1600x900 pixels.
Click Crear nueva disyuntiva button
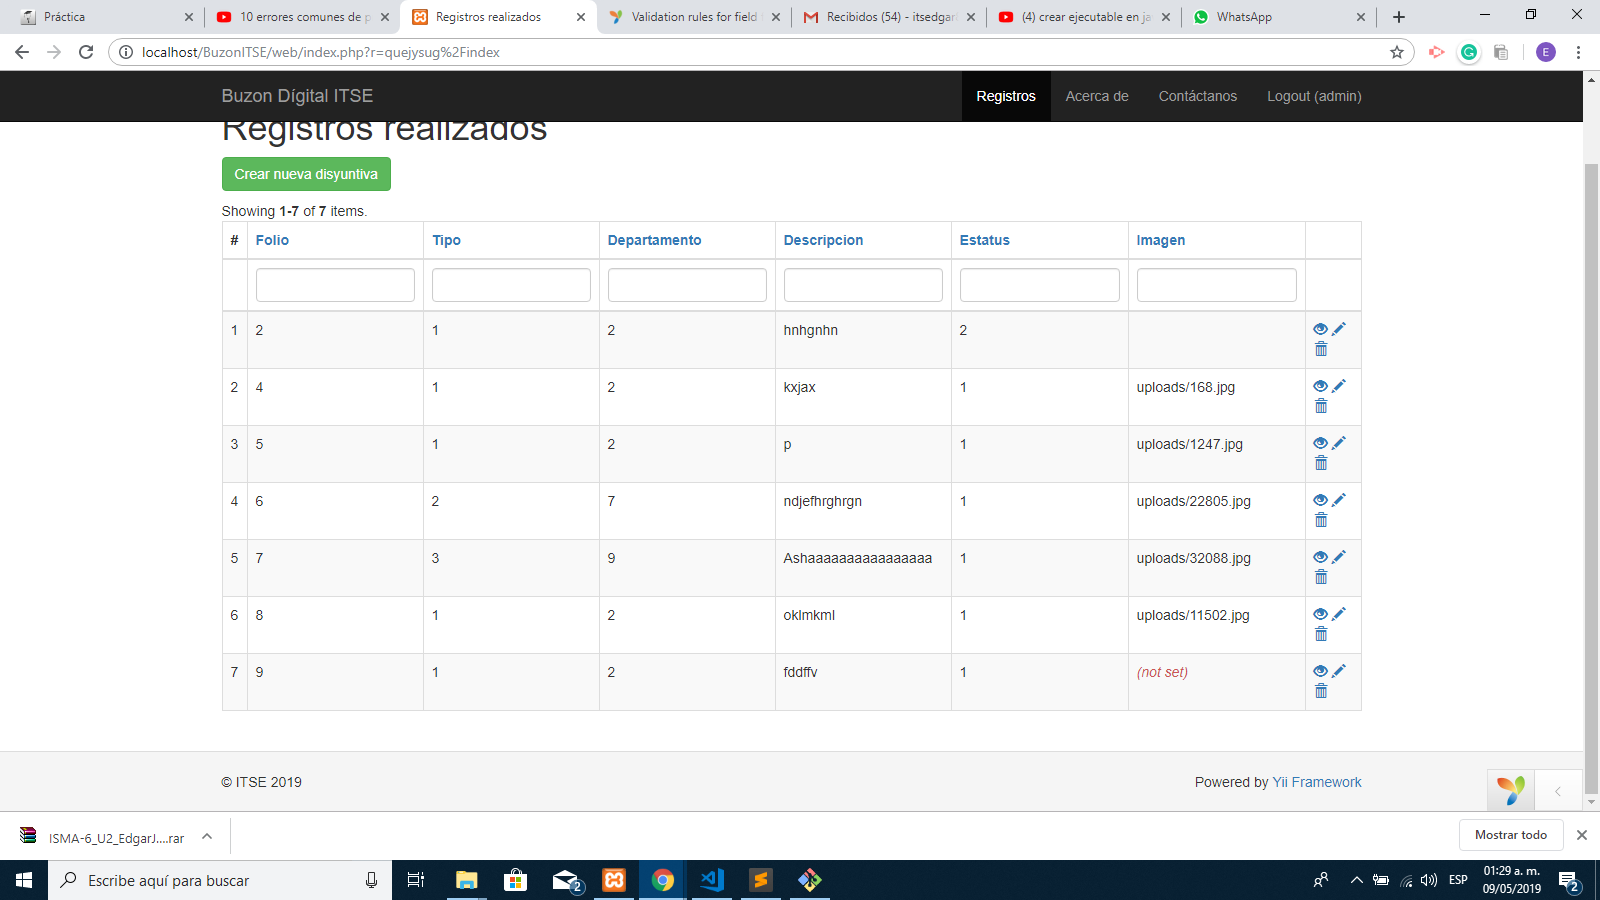pos(306,174)
